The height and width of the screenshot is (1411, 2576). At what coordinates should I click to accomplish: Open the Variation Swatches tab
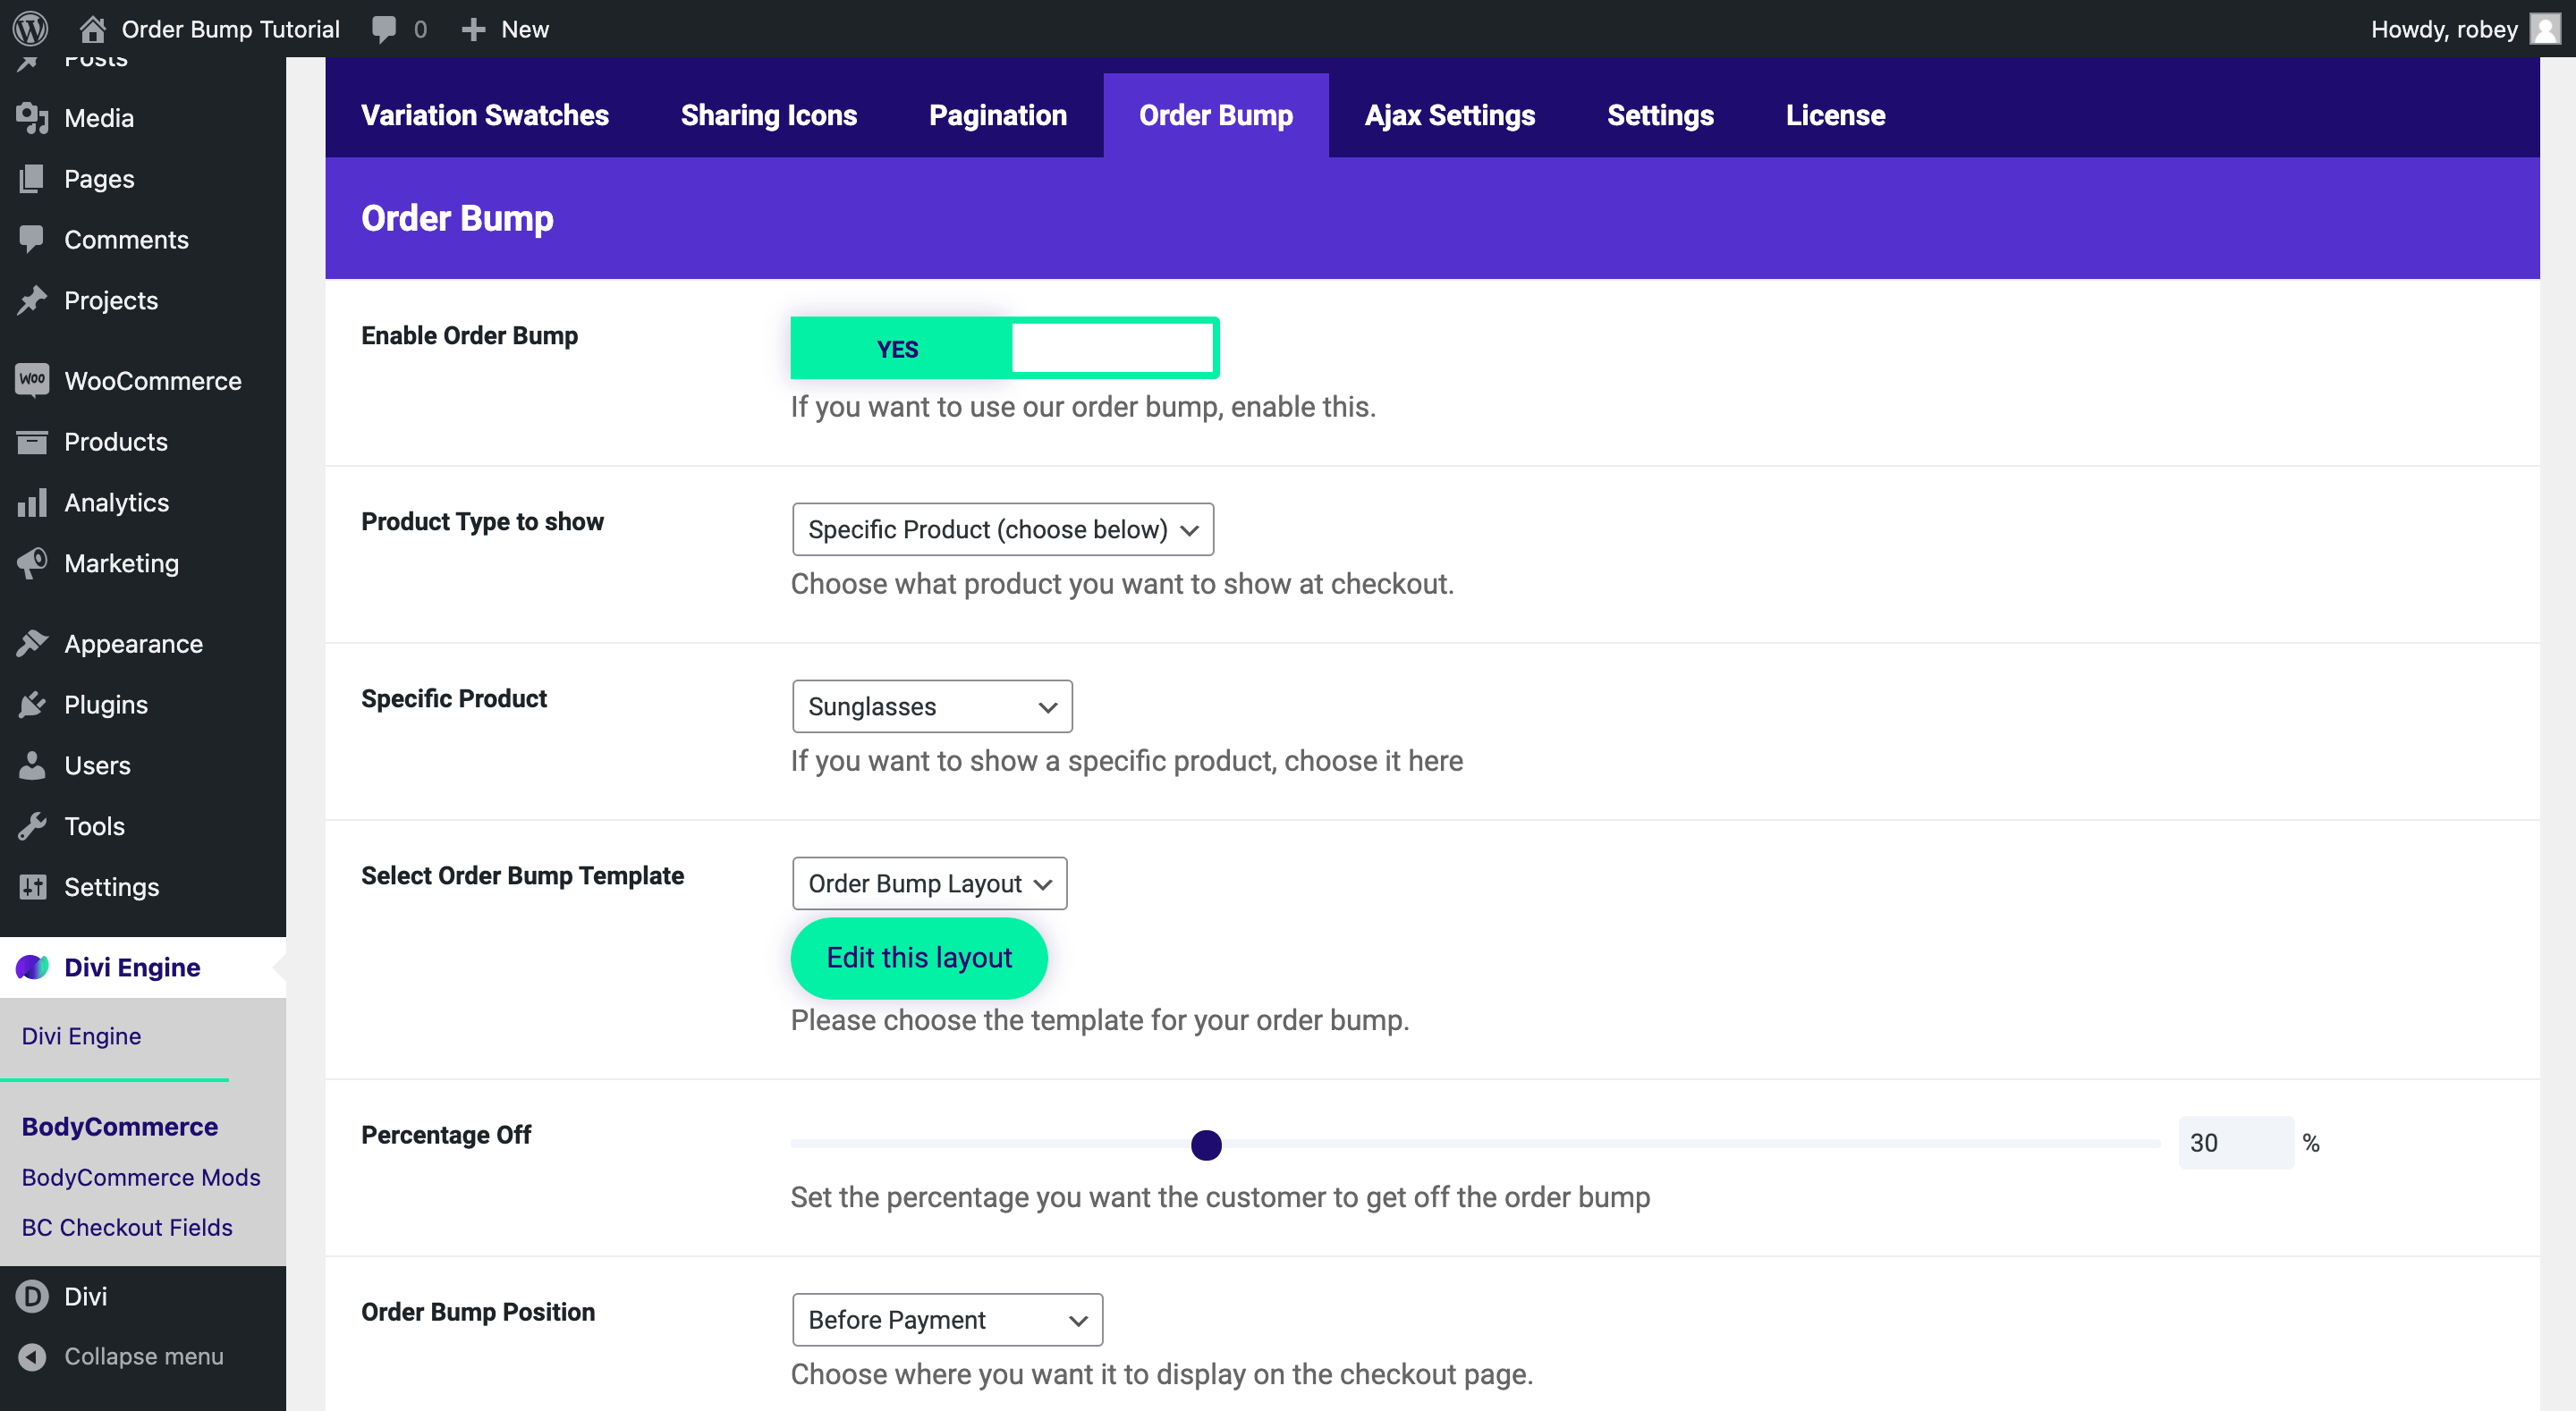pyautogui.click(x=485, y=114)
